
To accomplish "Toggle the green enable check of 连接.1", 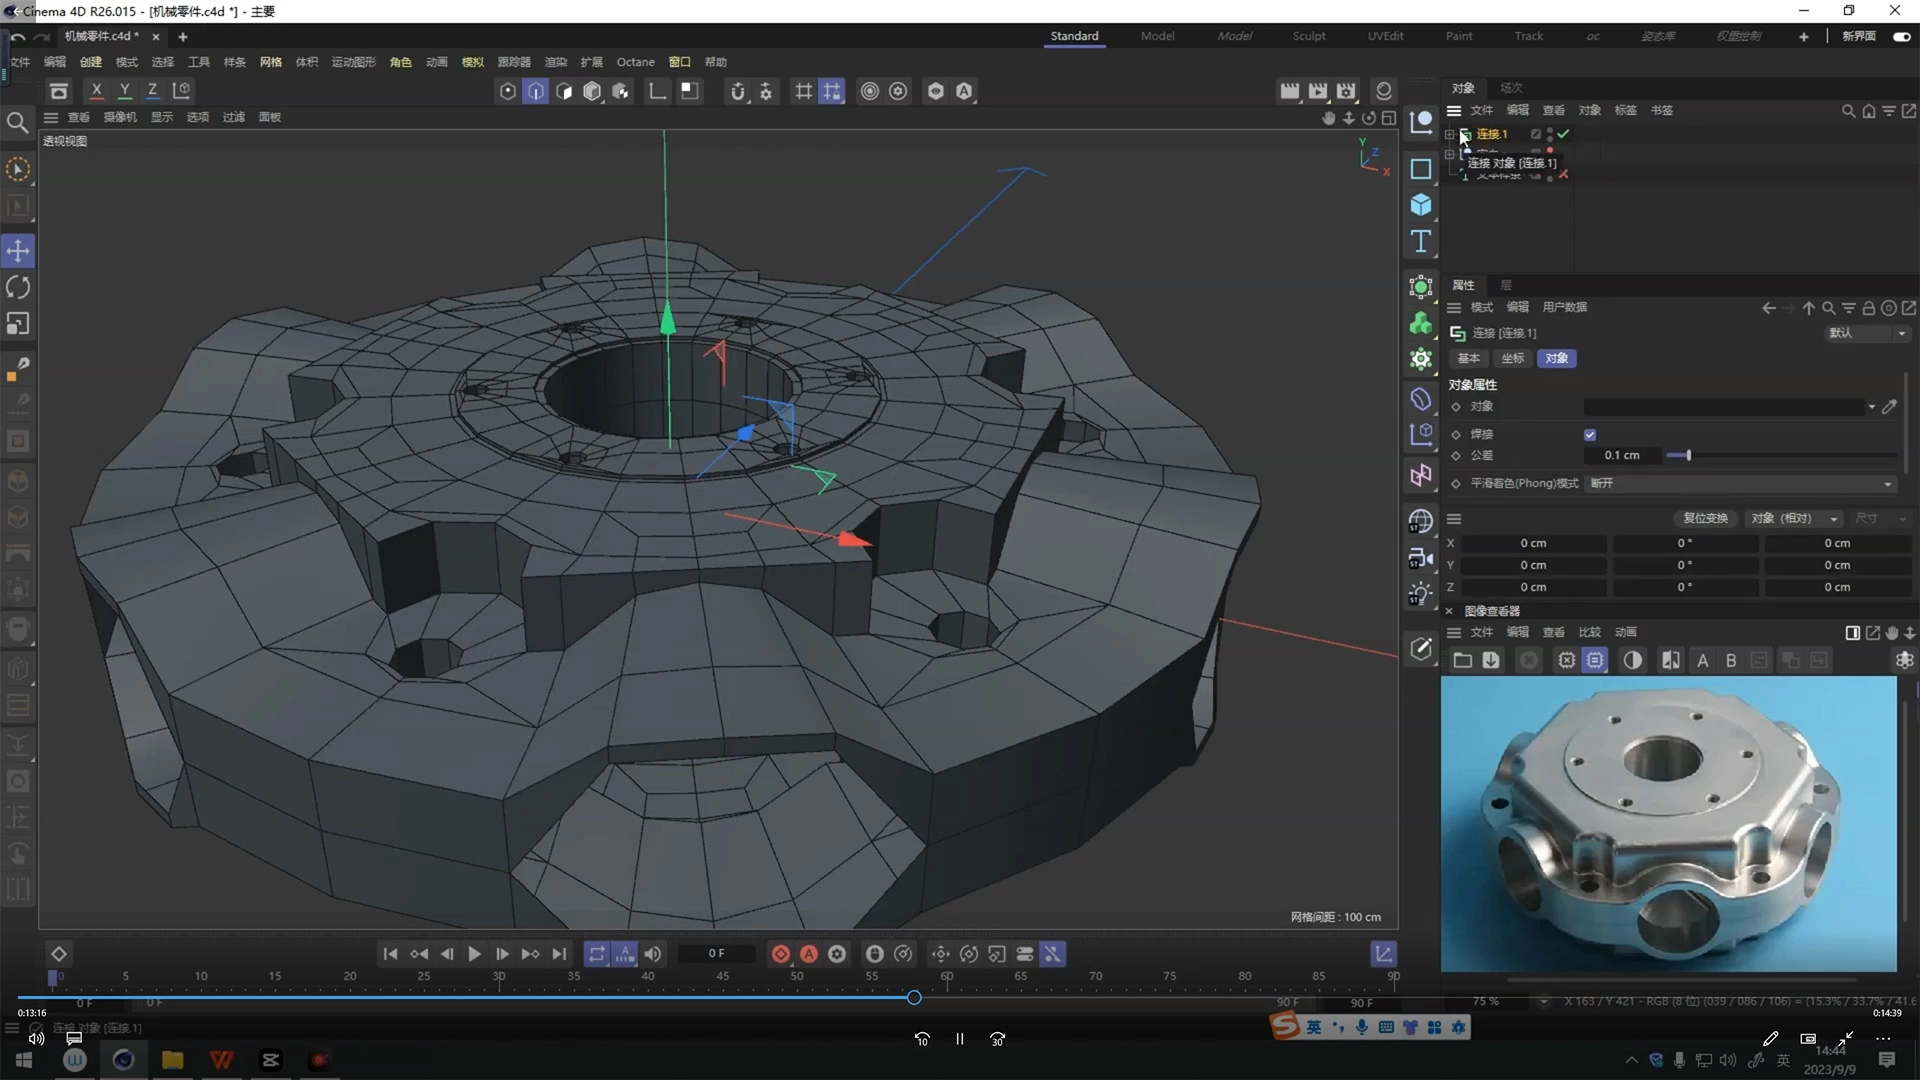I will [1564, 134].
